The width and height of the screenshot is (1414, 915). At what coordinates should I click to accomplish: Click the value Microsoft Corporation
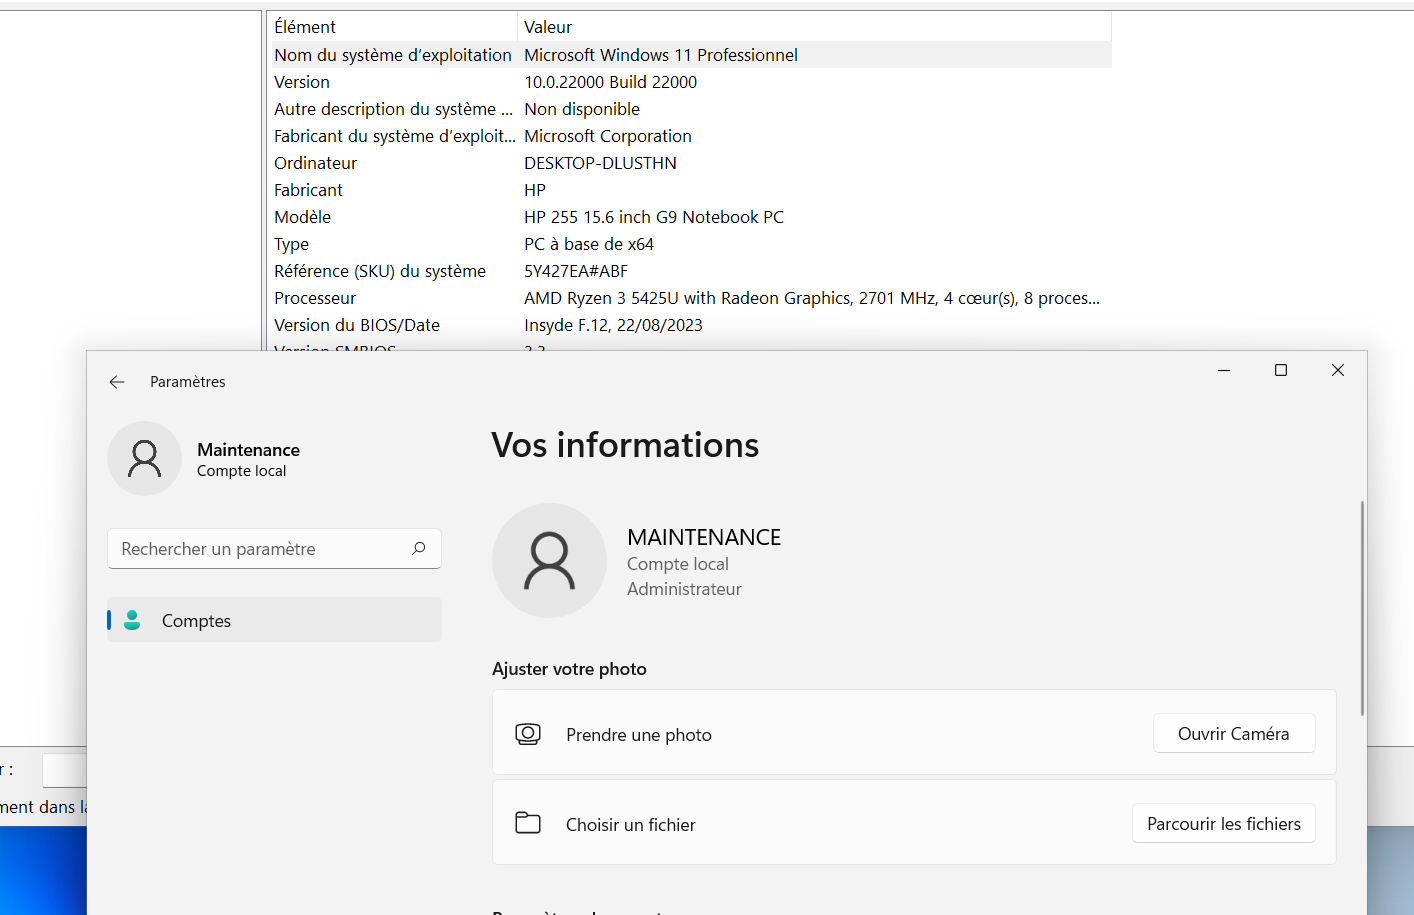[x=608, y=136]
